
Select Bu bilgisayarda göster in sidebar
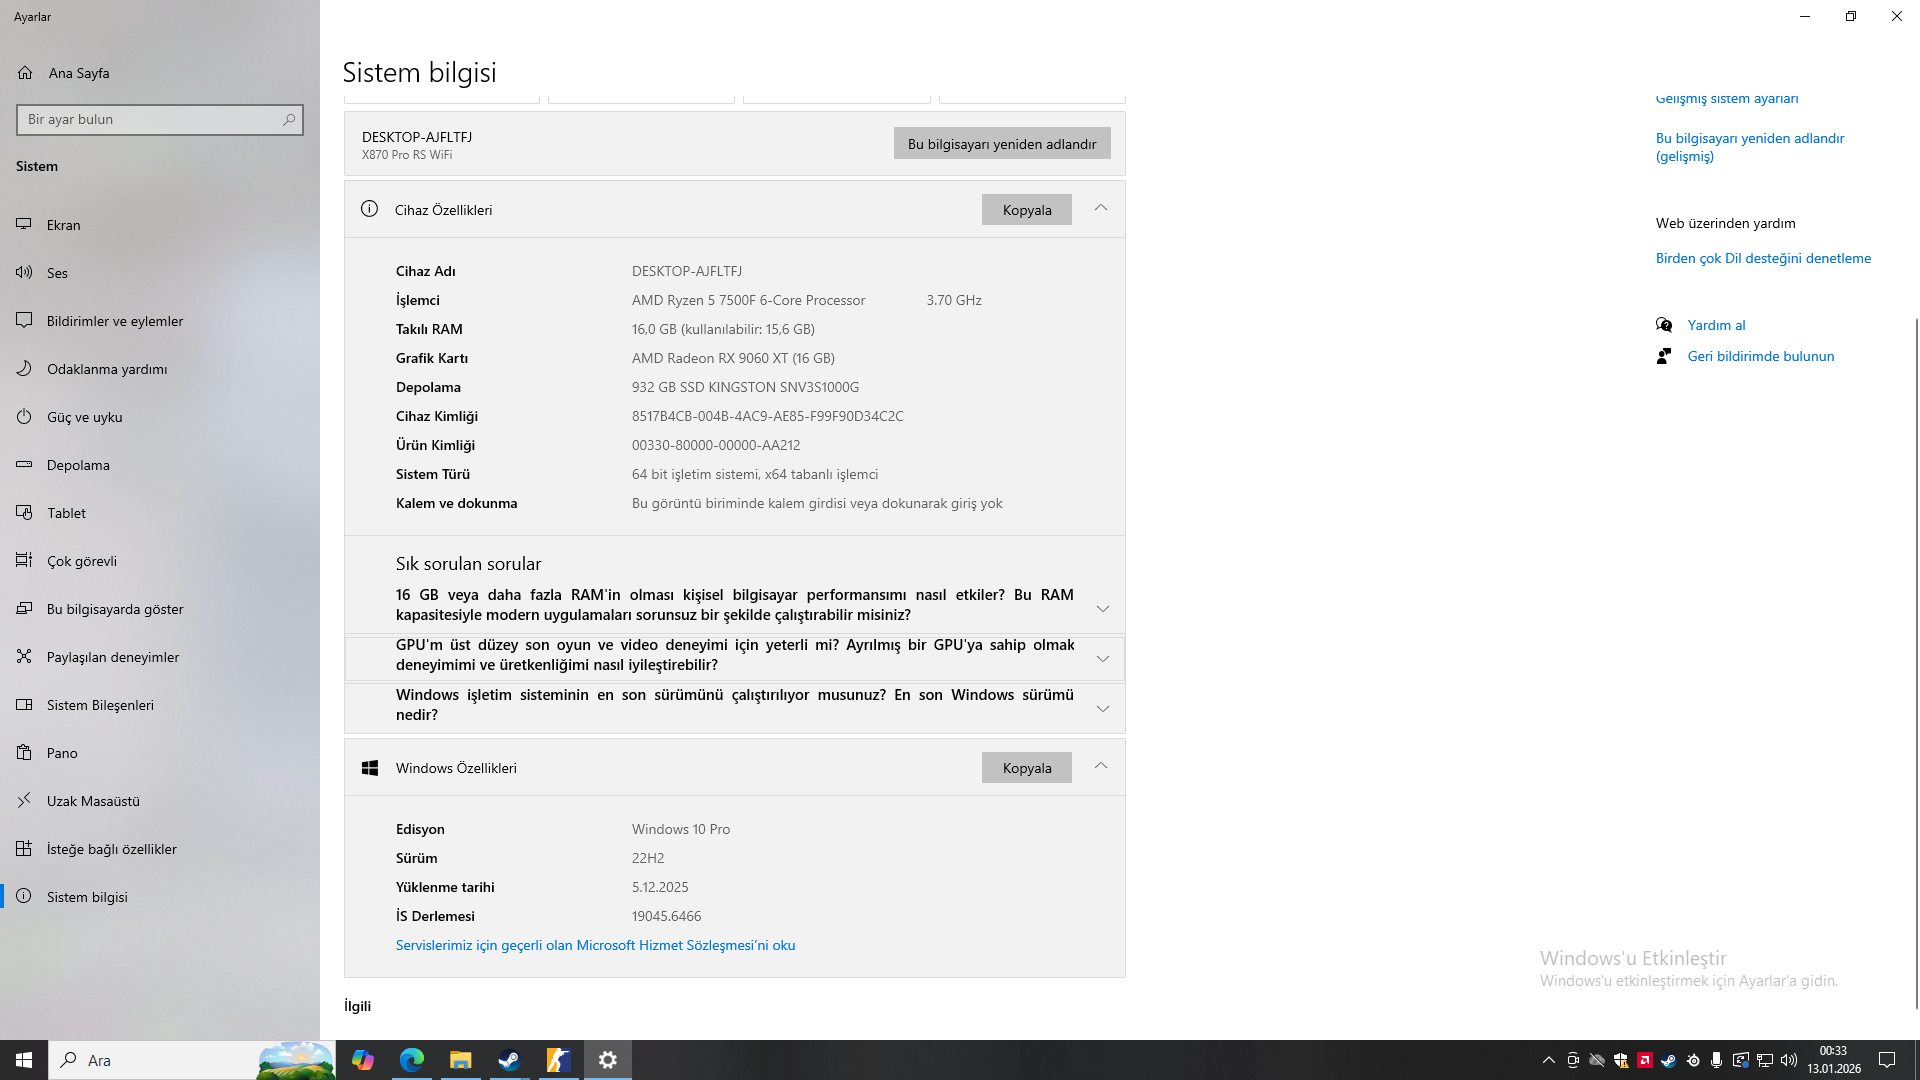(160, 609)
